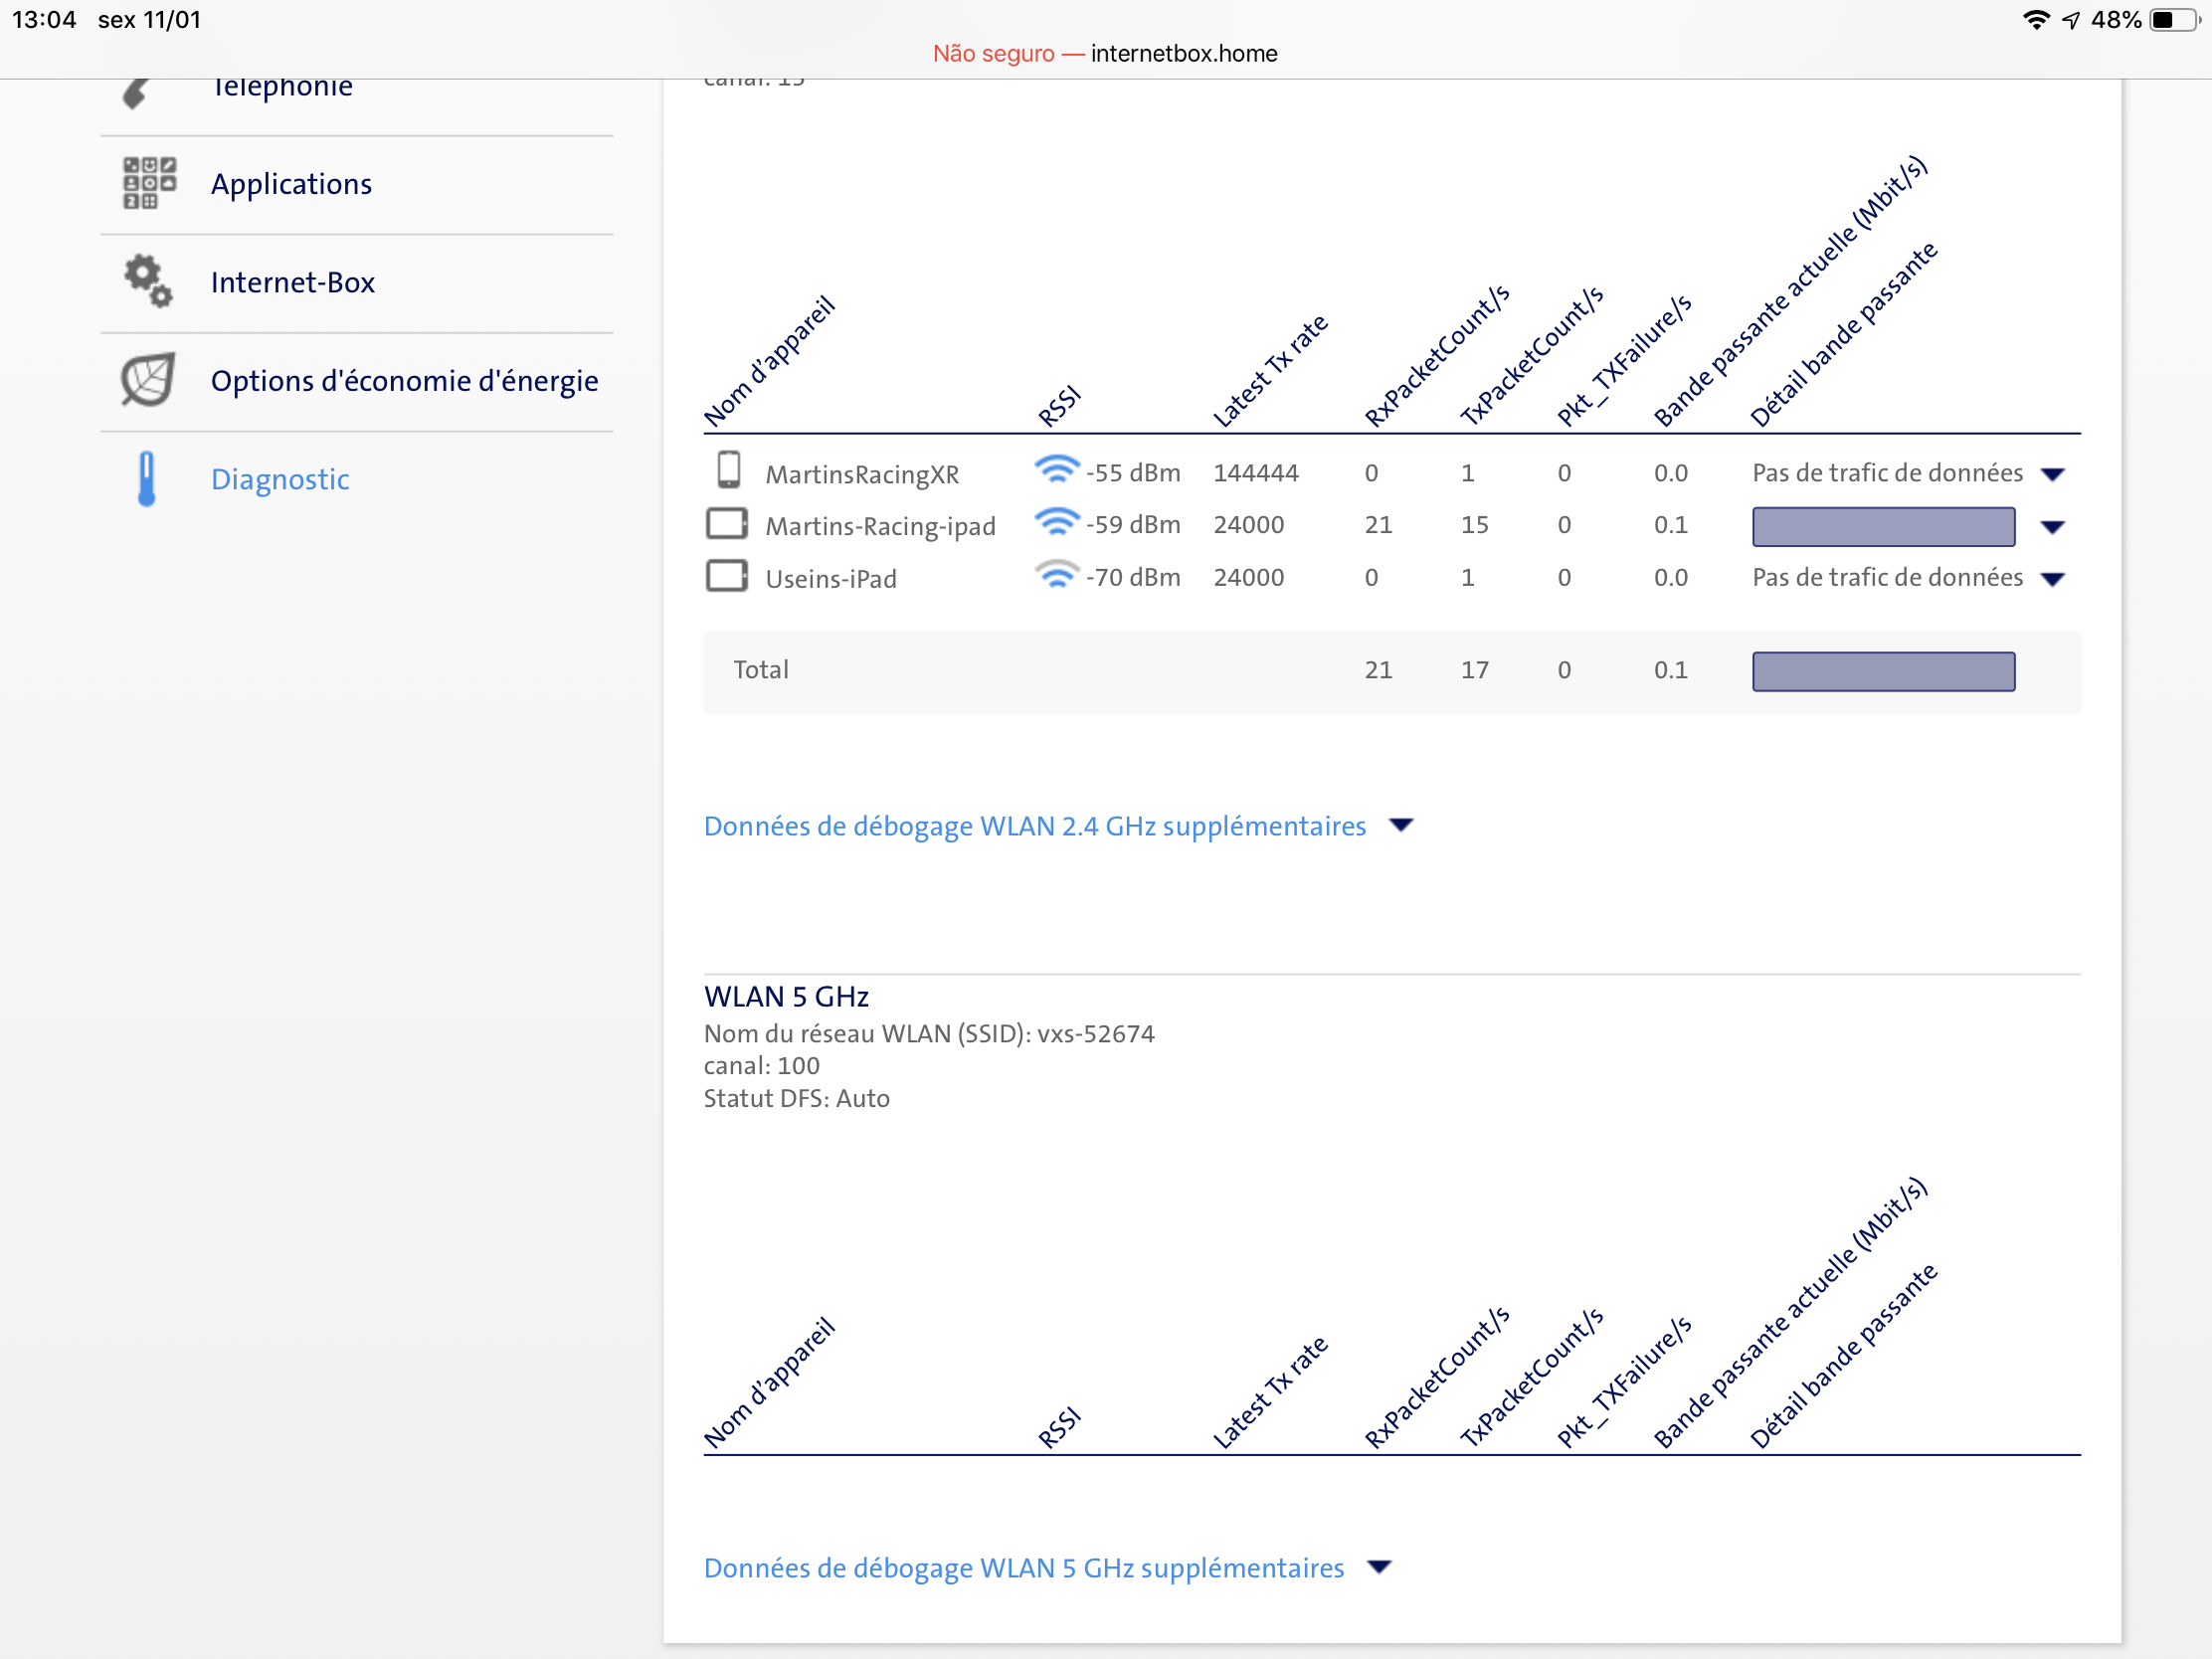Viewport: 2212px width, 1659px height.
Task: Click the Diagnostic thermometer icon
Action: [147, 479]
